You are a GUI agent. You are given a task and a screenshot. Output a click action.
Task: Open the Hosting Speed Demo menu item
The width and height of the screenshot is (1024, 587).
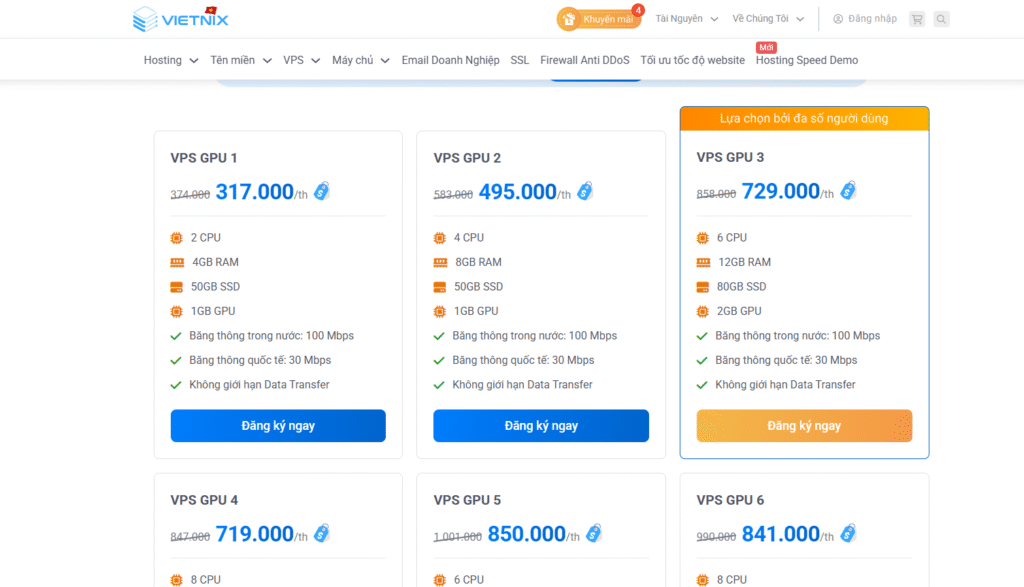click(x=806, y=60)
